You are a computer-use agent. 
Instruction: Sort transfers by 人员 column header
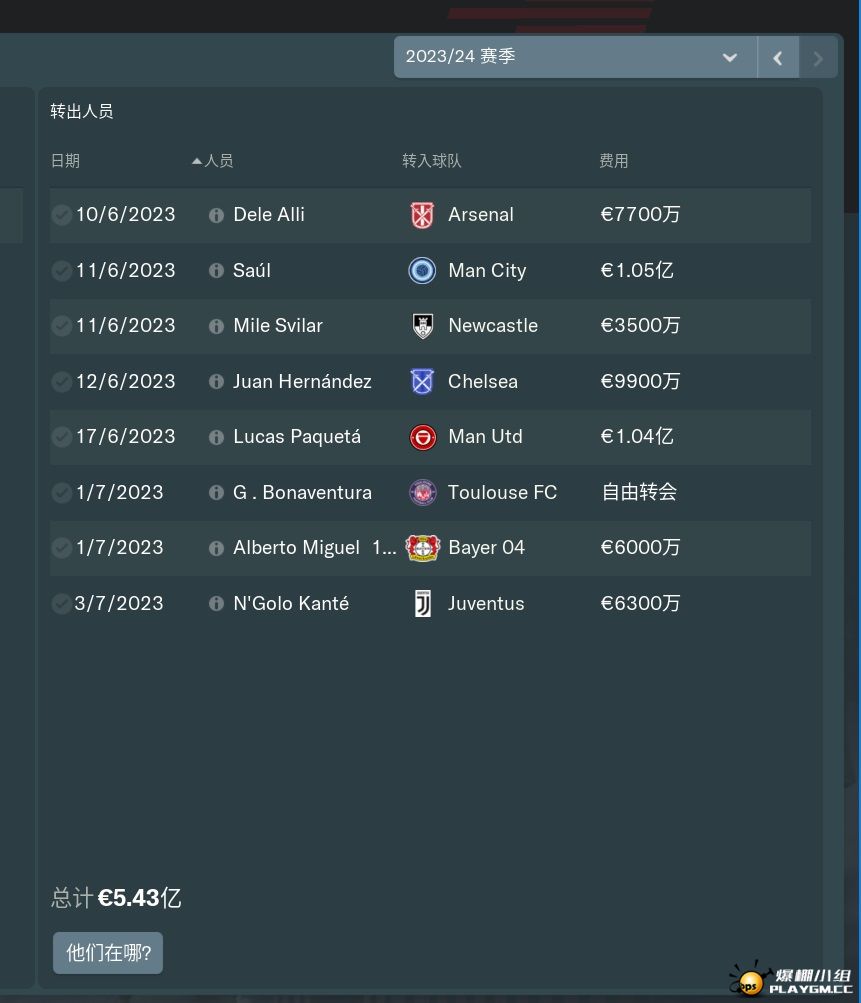218,161
